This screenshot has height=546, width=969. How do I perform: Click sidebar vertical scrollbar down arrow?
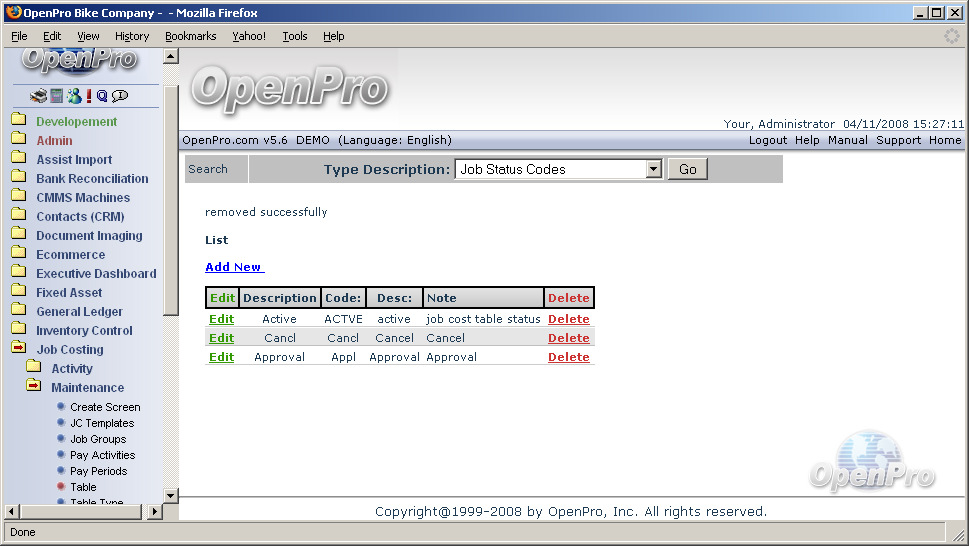170,495
